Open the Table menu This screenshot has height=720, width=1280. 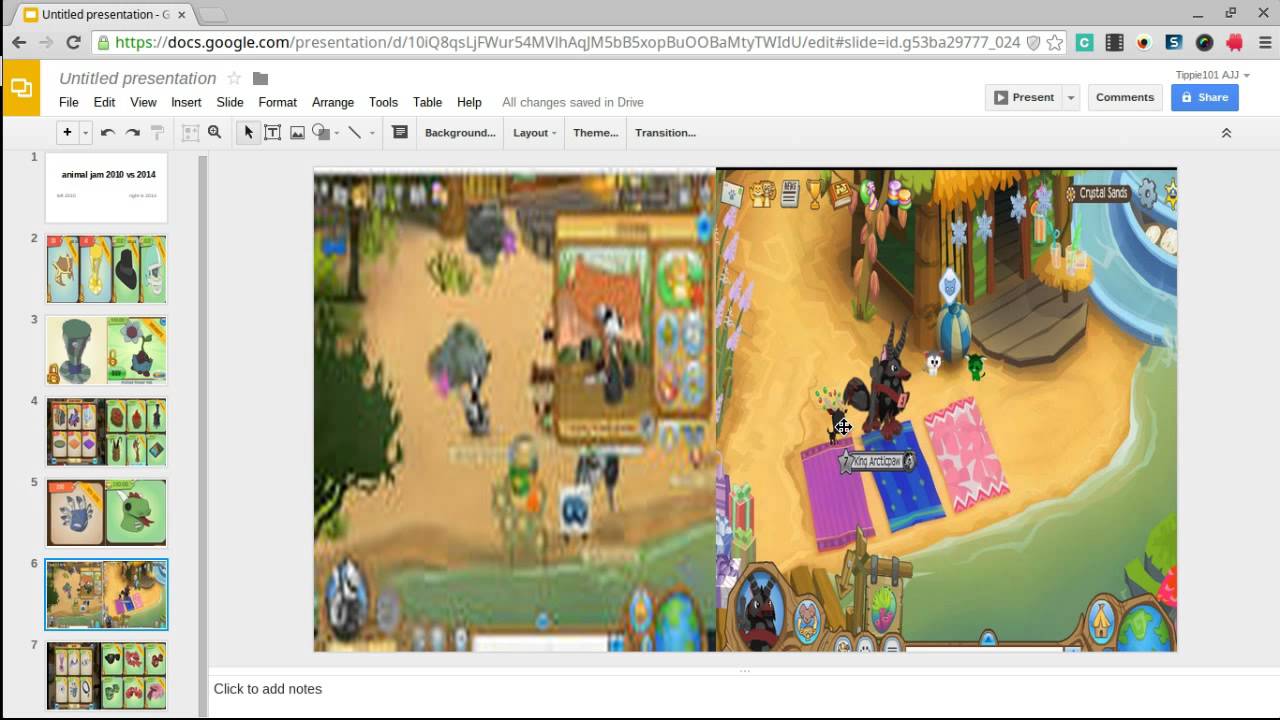[427, 102]
